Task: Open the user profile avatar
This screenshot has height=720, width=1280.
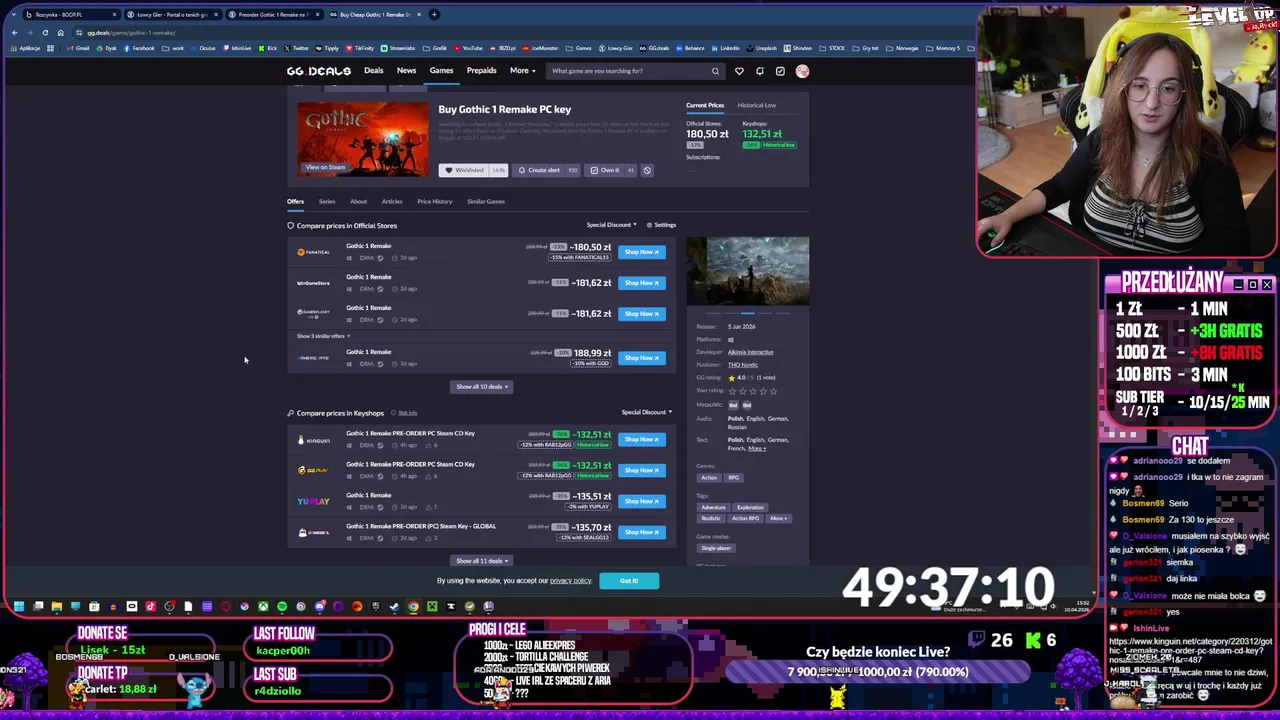Action: 802,71
